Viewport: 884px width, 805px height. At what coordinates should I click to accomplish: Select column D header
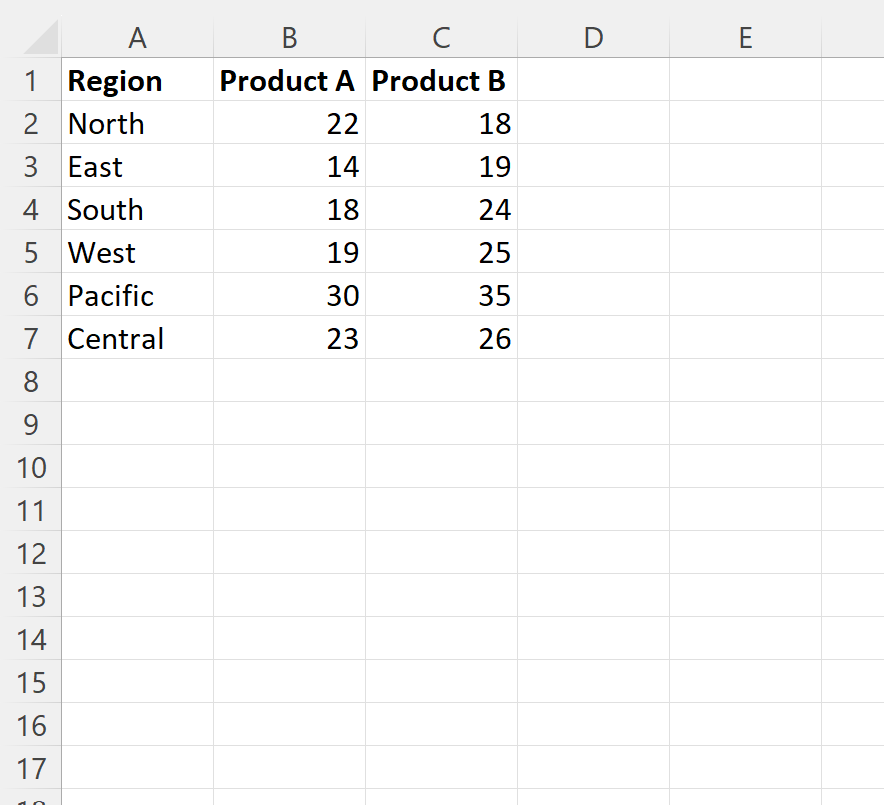[593, 38]
